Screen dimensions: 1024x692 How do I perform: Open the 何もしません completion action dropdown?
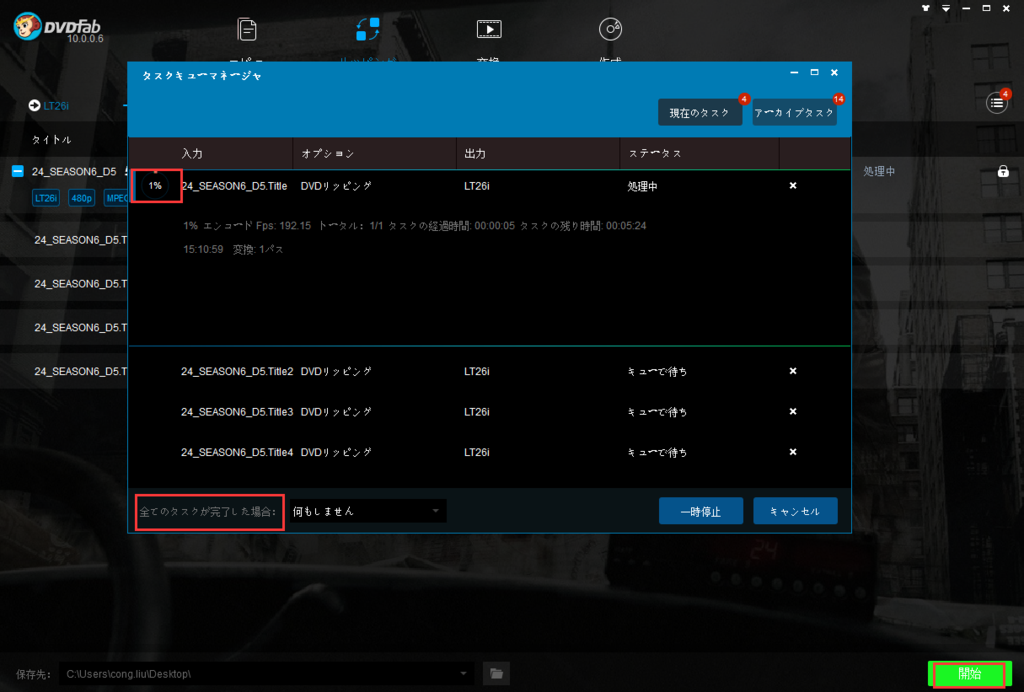click(x=368, y=511)
